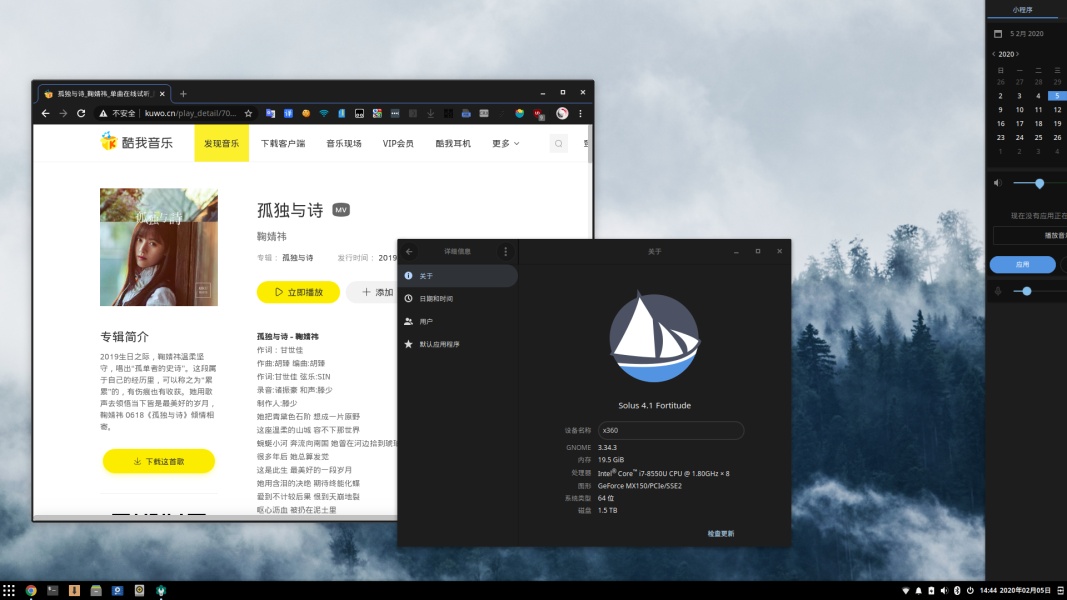This screenshot has width=1067, height=600.
Task: Go to previous year in calendar
Action: [994, 54]
